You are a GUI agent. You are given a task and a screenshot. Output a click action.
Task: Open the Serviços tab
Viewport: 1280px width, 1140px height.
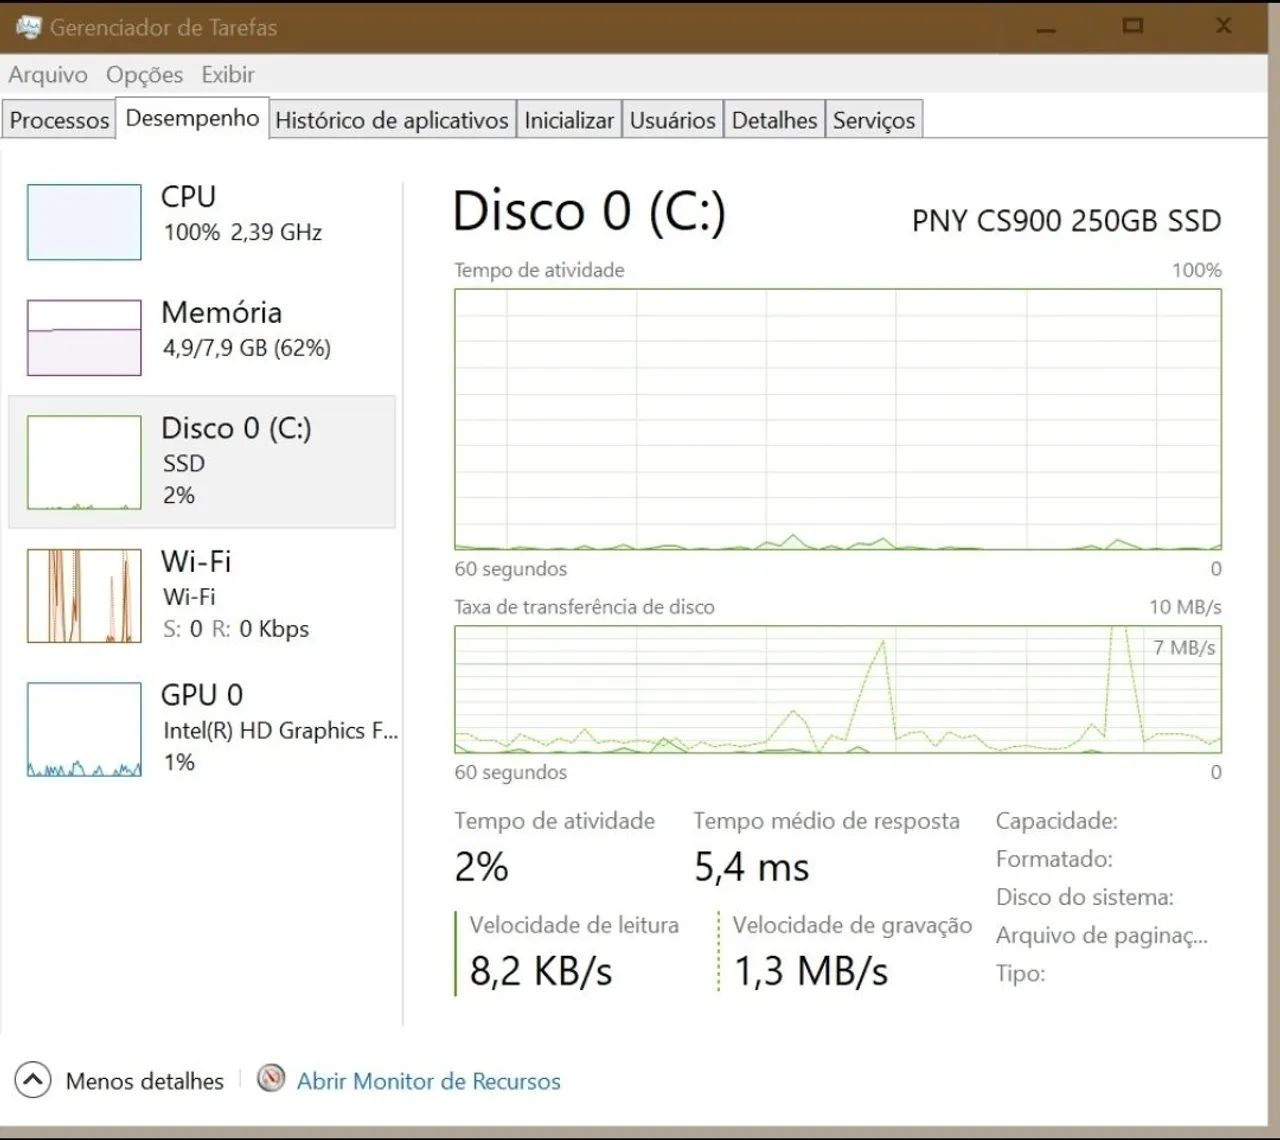point(874,120)
